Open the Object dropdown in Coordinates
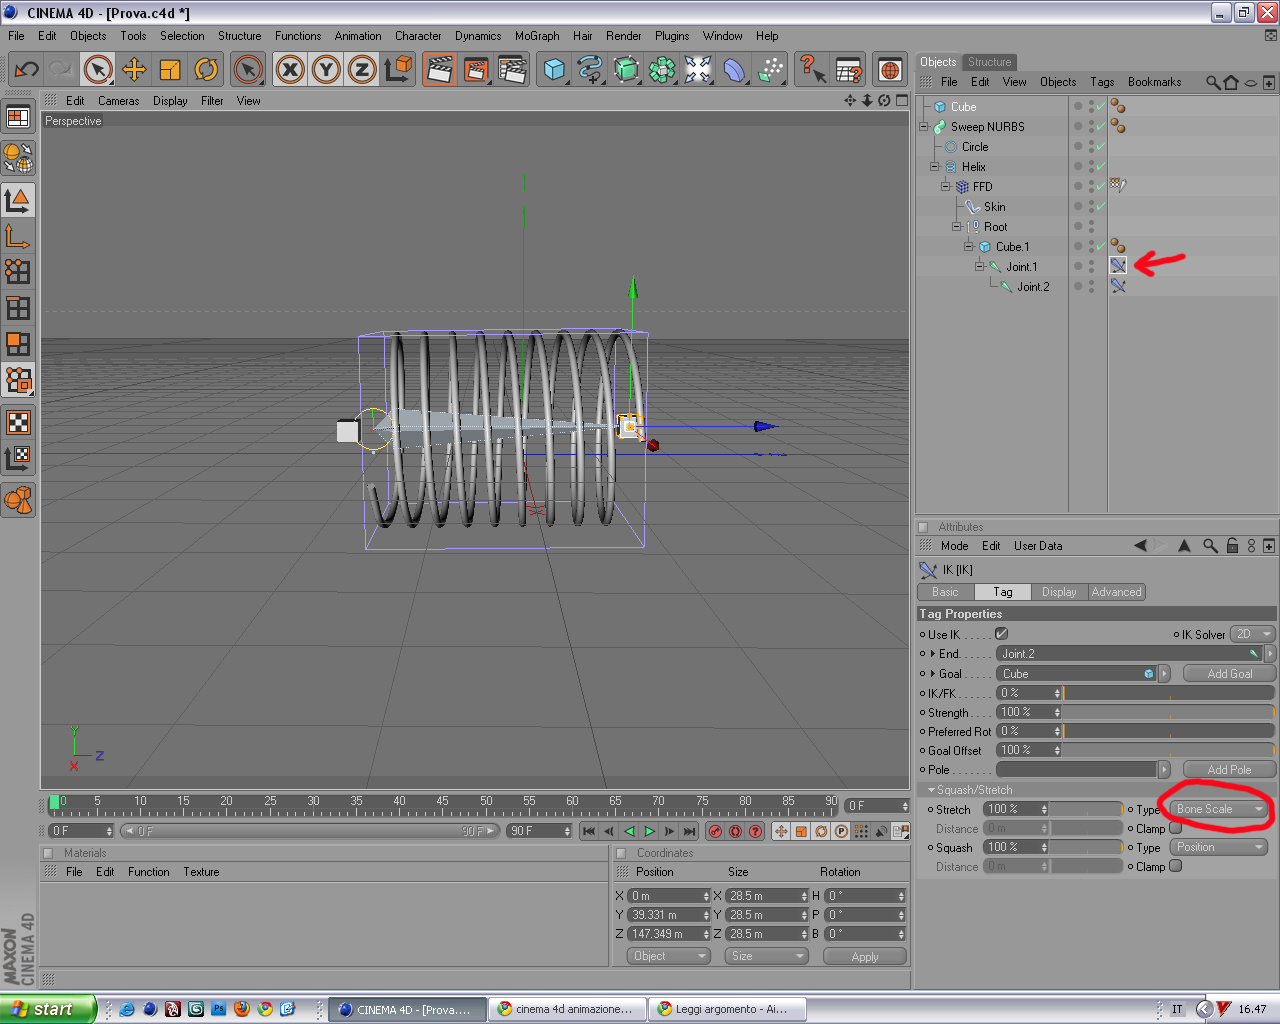1280x1024 pixels. click(x=669, y=956)
